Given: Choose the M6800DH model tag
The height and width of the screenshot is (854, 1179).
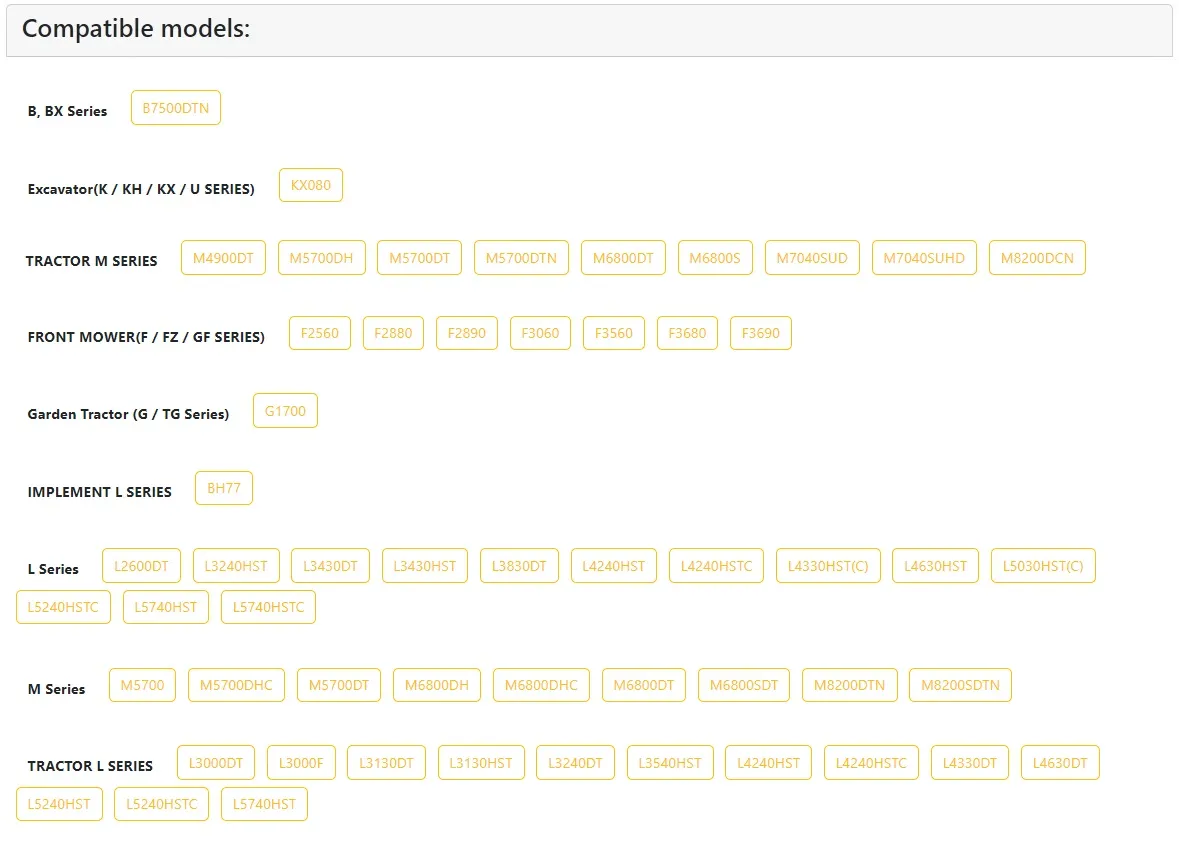Looking at the screenshot, I should pos(437,686).
